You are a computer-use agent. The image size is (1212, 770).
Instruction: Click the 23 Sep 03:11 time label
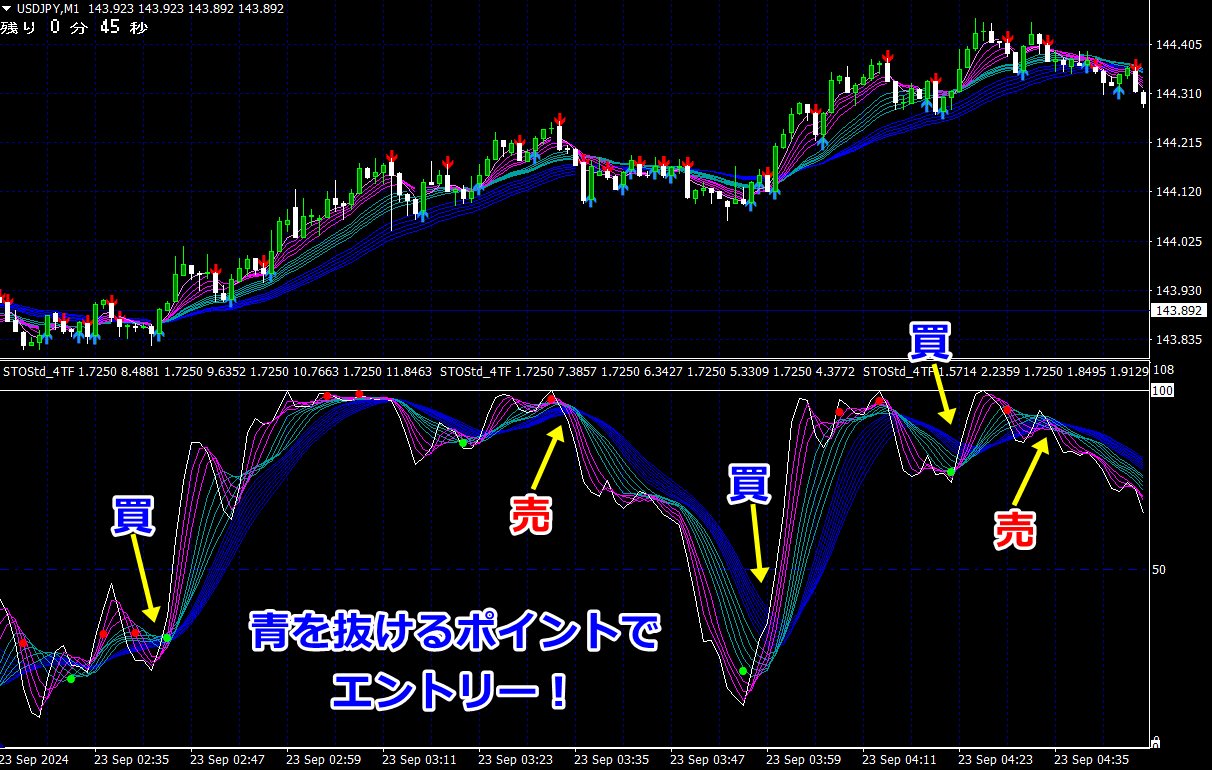tap(420, 760)
